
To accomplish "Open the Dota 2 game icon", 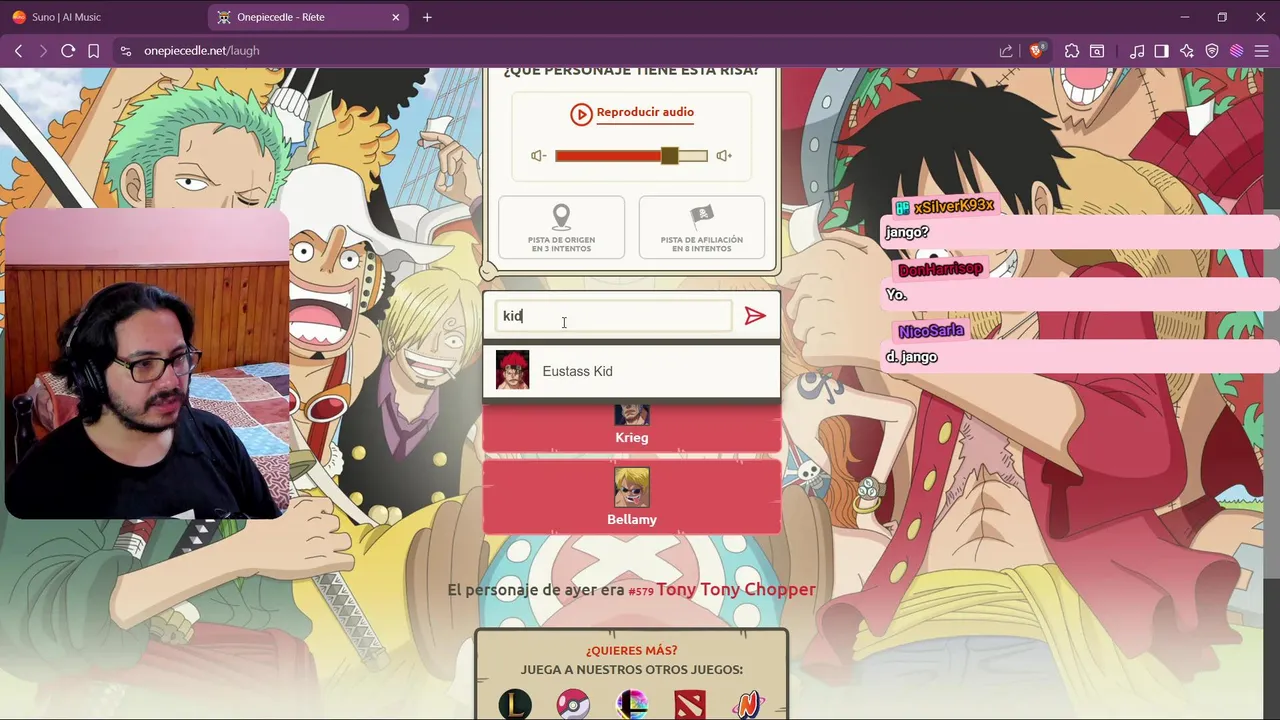I will pyautogui.click(x=690, y=705).
